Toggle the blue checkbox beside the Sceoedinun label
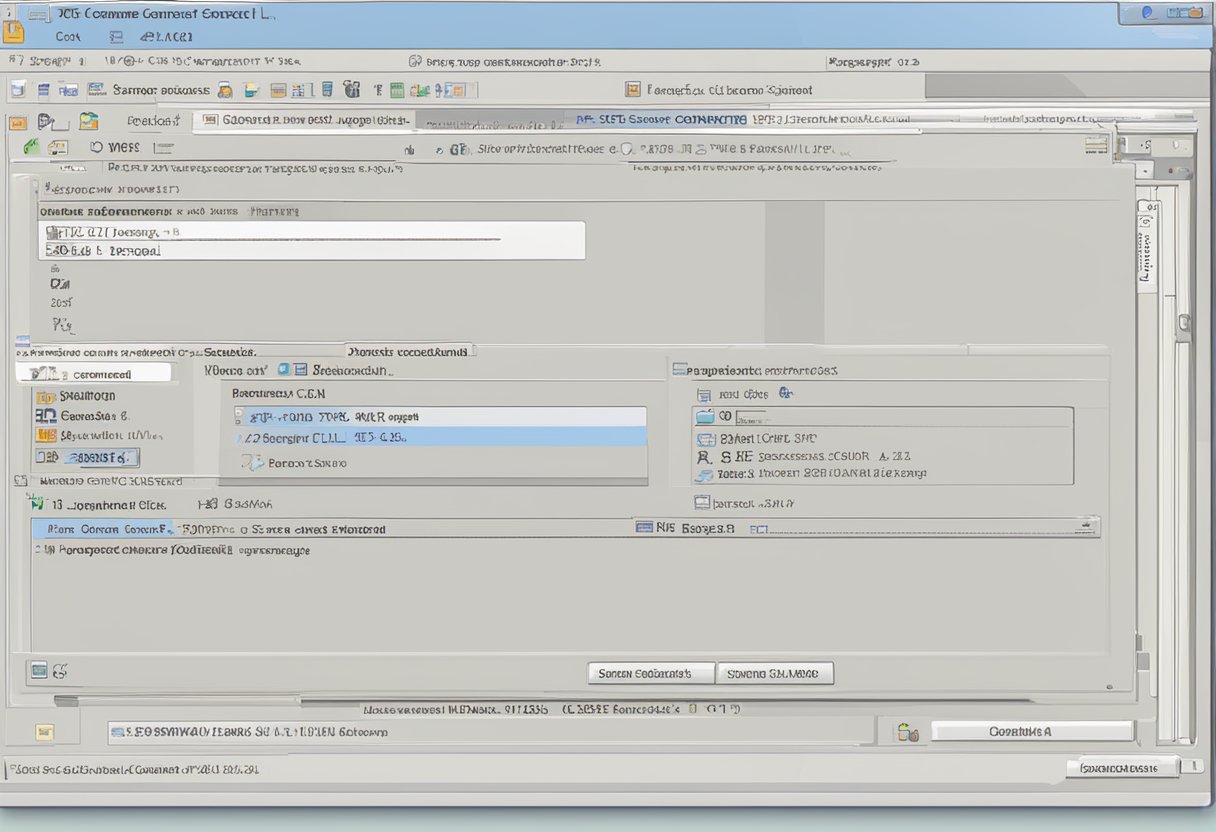 point(284,369)
